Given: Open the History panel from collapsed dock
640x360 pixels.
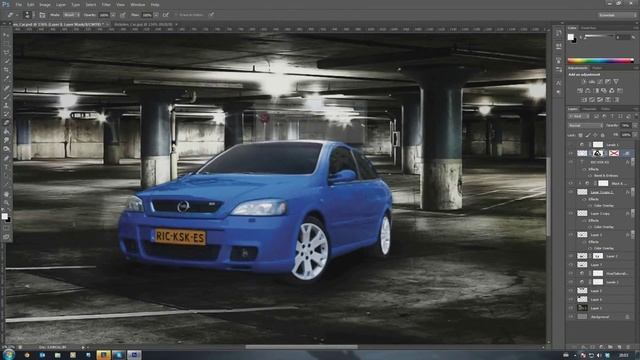Looking at the screenshot, I should point(558,34).
